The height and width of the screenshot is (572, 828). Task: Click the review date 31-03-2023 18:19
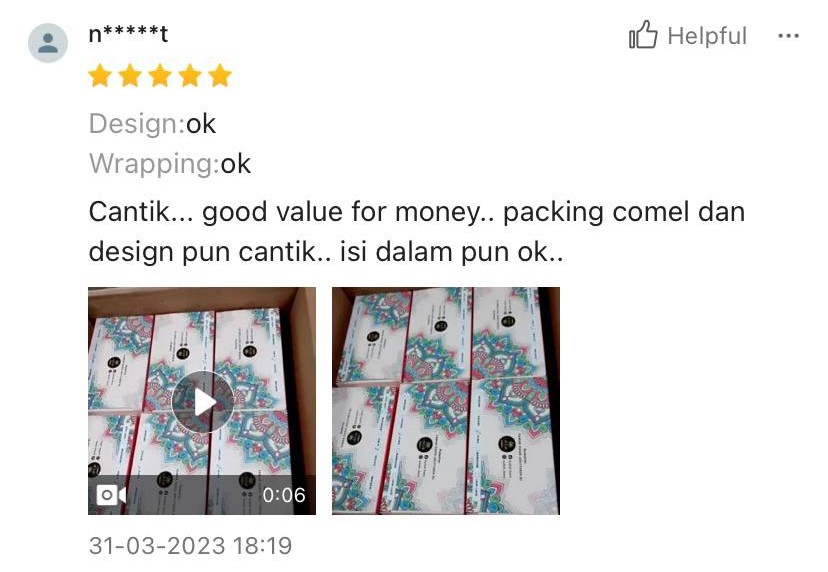click(x=190, y=546)
